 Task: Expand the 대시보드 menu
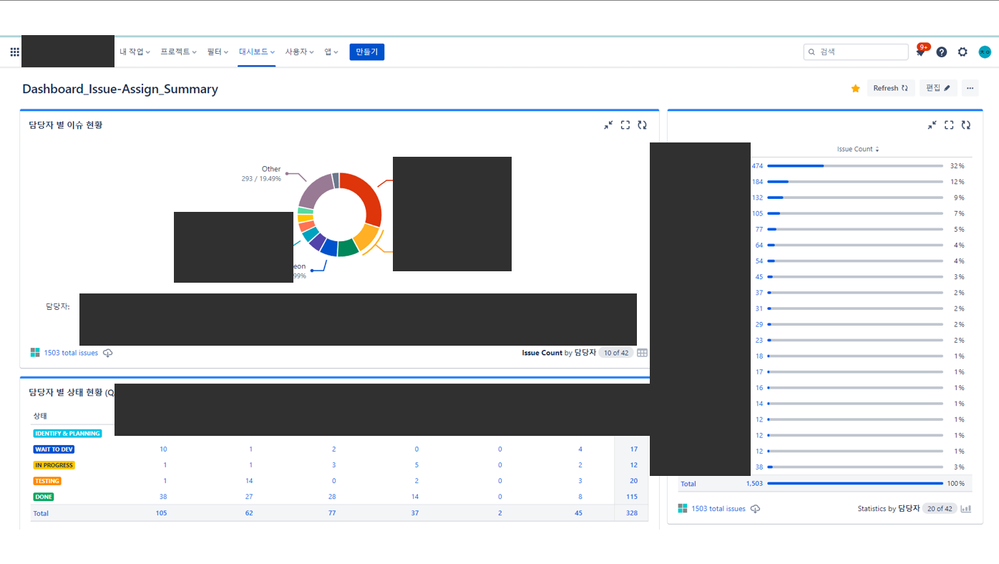point(257,52)
